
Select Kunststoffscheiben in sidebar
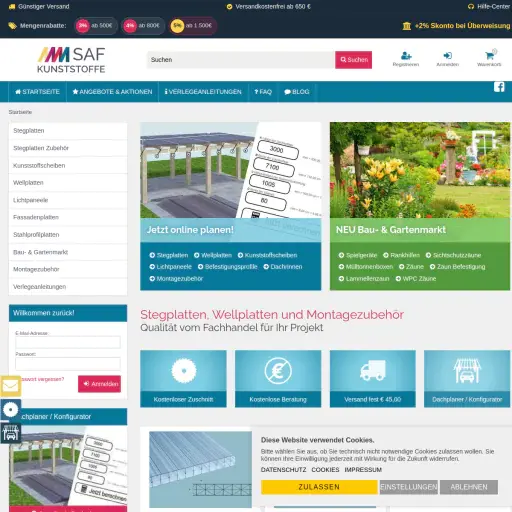pyautogui.click(x=68, y=165)
